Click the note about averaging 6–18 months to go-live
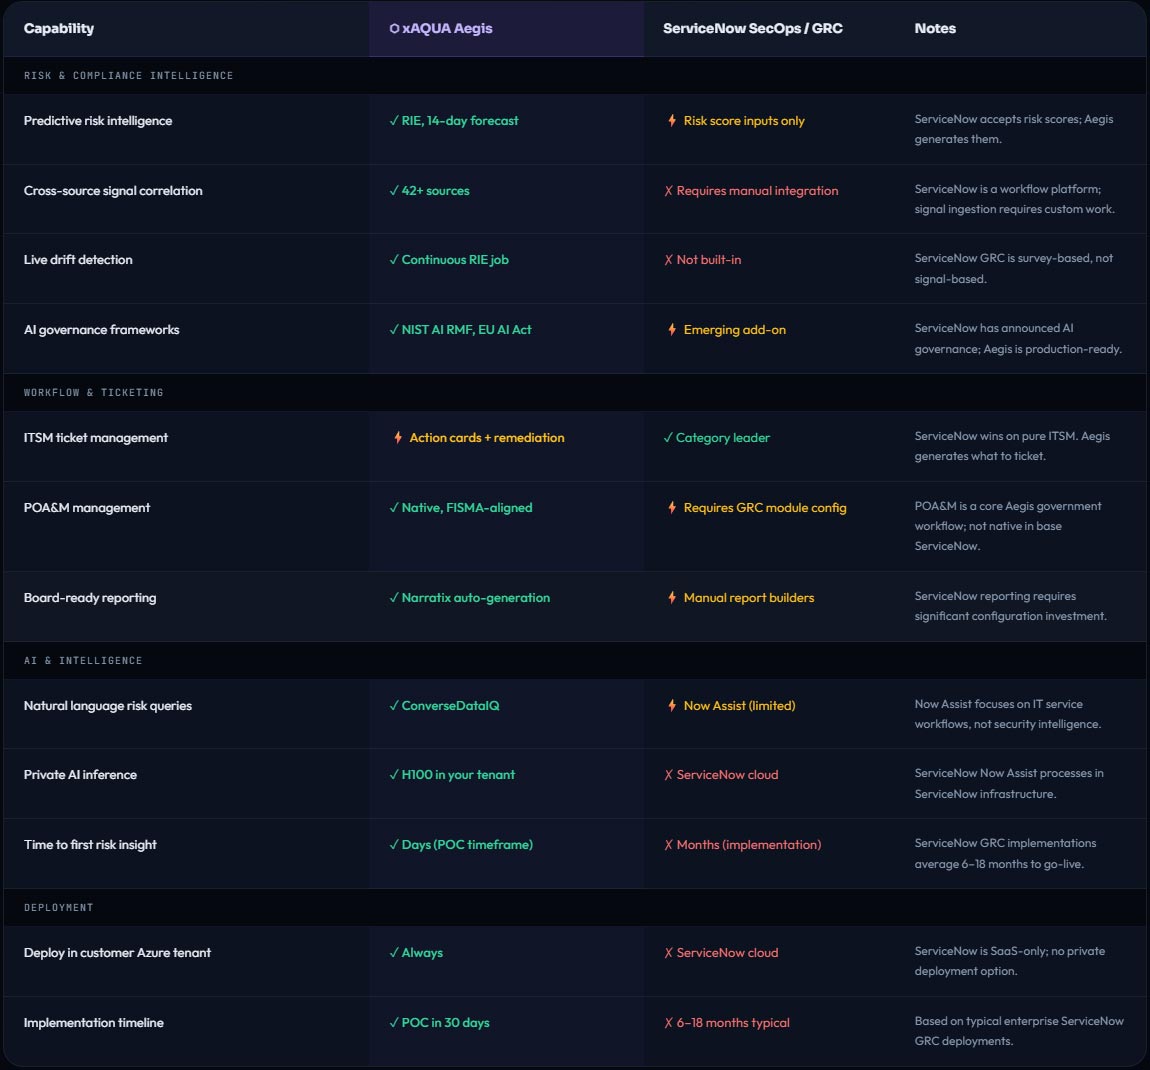The image size is (1150, 1070). [1006, 854]
